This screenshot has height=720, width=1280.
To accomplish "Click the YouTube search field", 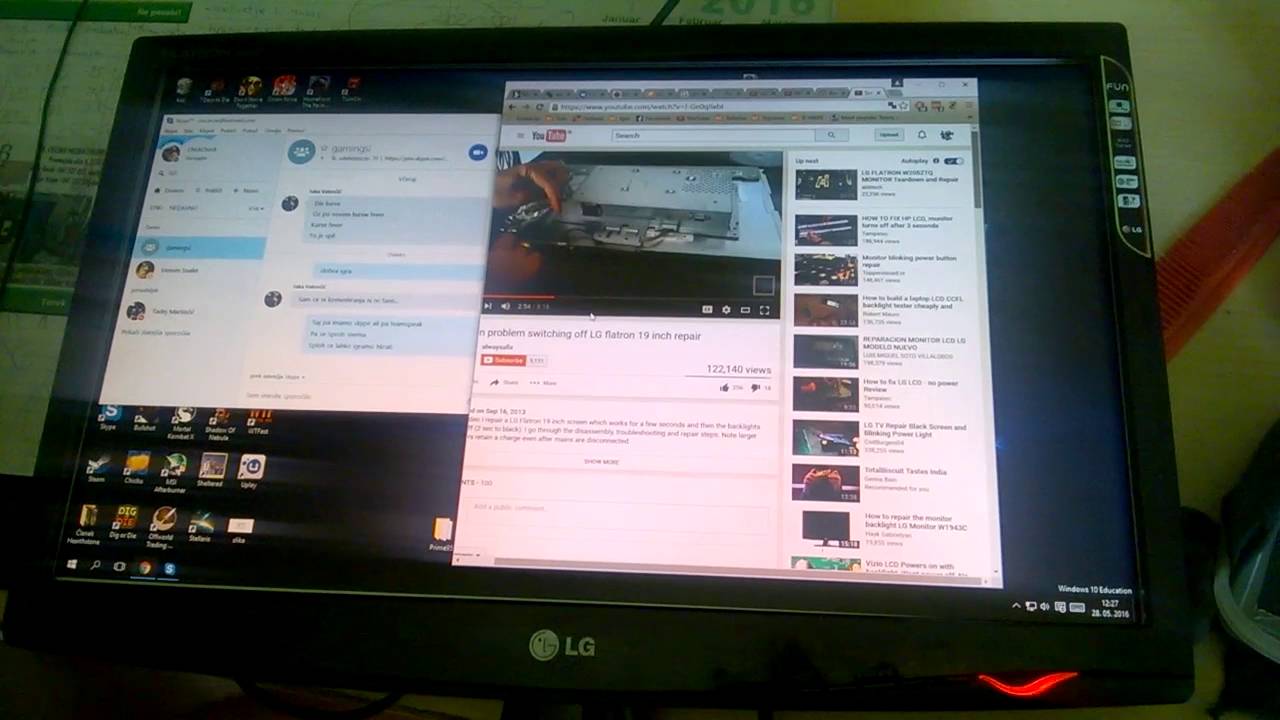I will pyautogui.click(x=714, y=135).
